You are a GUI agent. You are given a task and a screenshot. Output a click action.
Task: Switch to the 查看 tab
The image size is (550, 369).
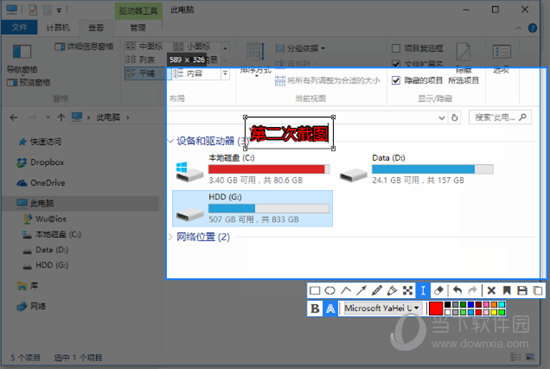click(x=96, y=27)
